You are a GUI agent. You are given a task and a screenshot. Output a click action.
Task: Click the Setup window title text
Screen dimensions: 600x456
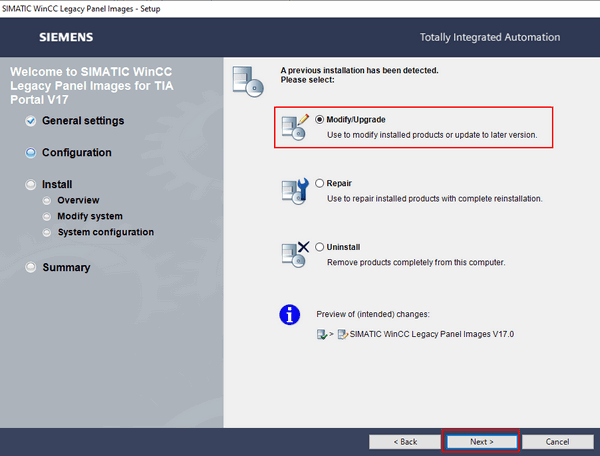81,9
